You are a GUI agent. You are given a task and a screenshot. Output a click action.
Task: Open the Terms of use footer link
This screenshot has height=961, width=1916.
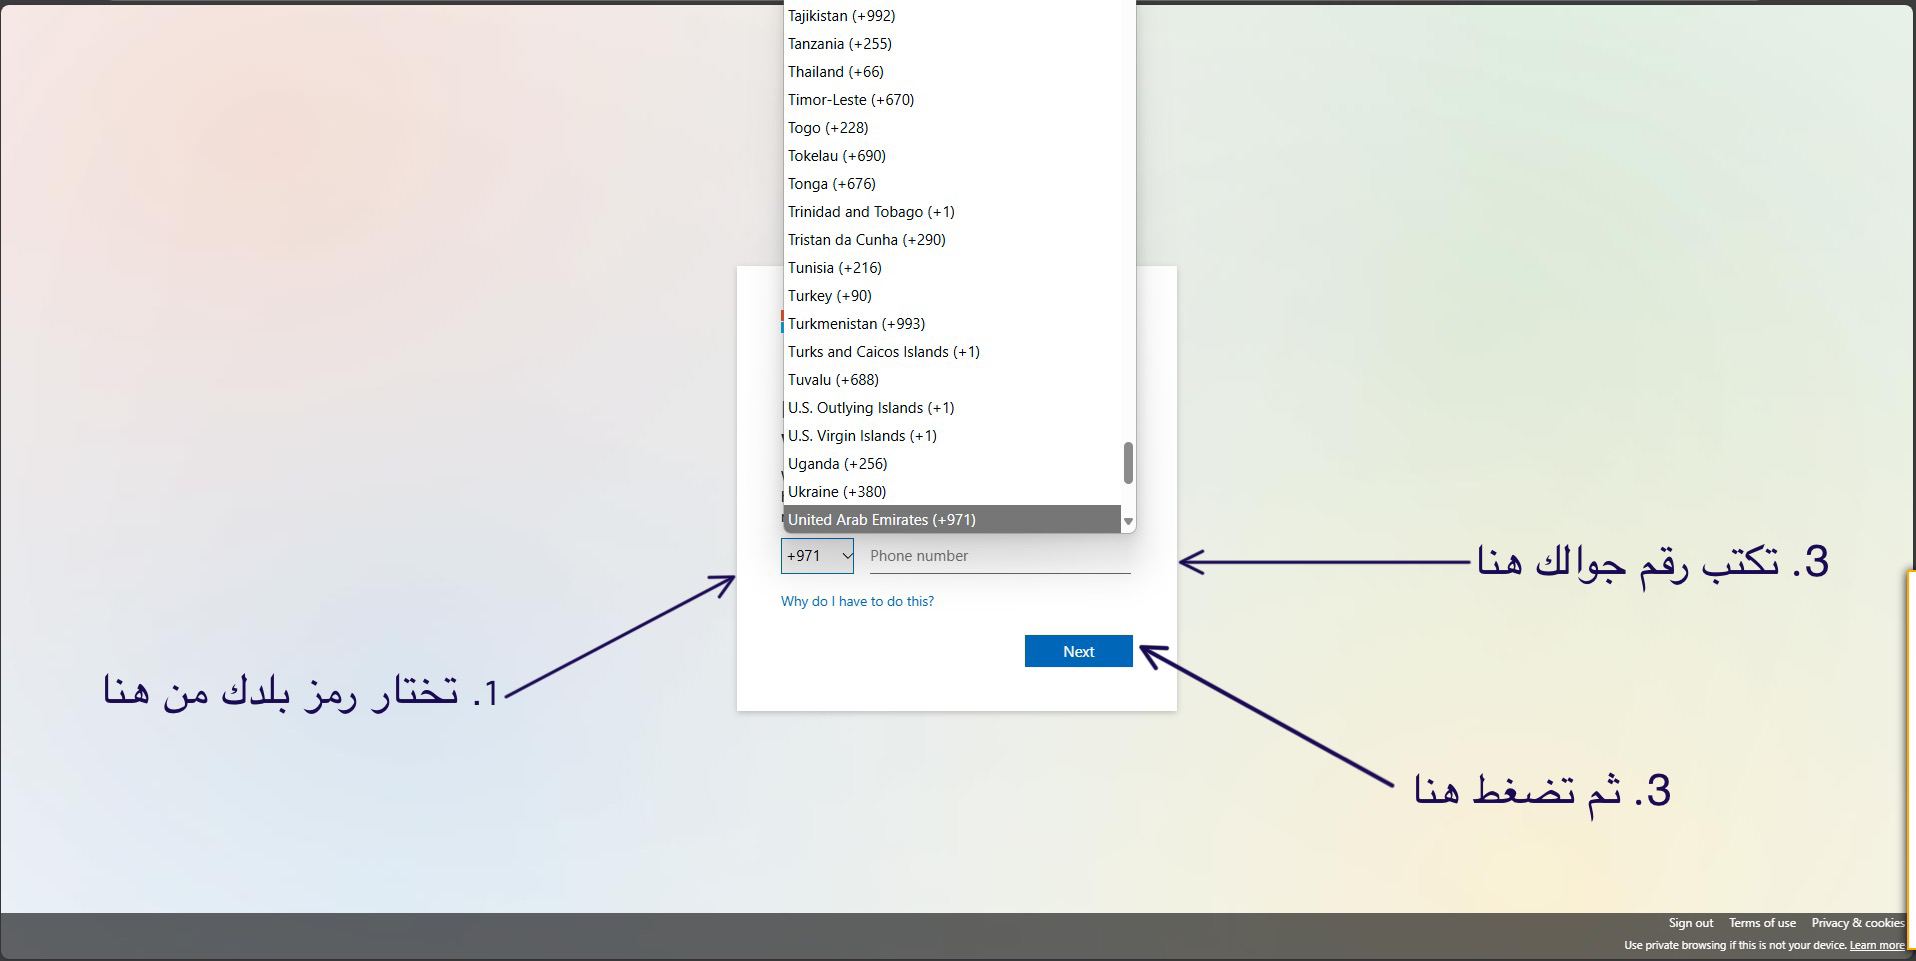click(x=1762, y=923)
